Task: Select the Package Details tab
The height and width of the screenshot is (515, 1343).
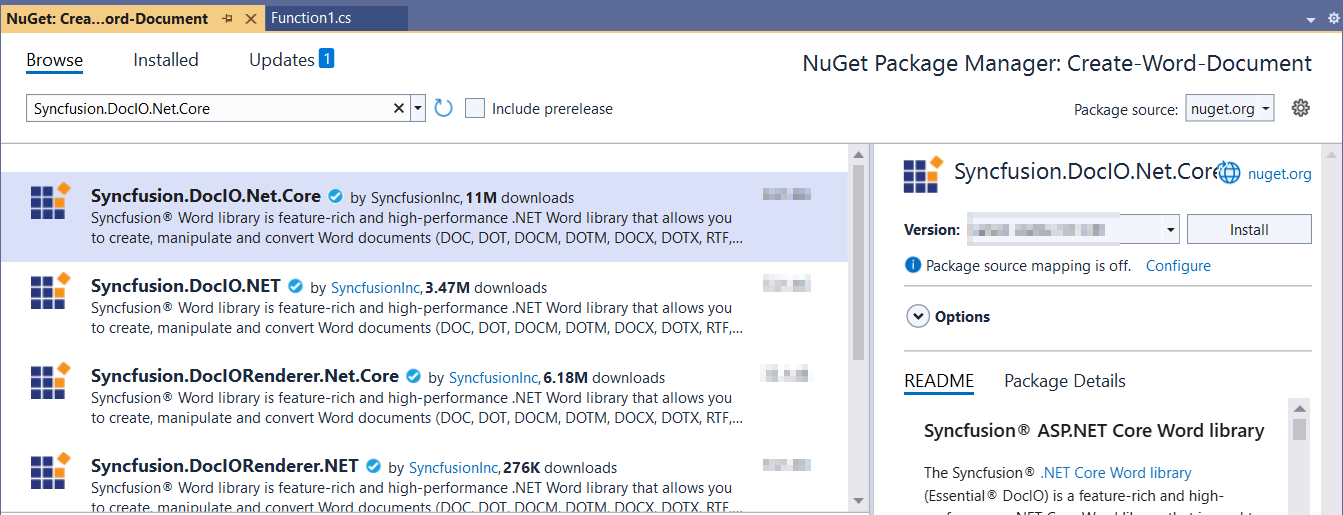Action: click(x=1065, y=381)
